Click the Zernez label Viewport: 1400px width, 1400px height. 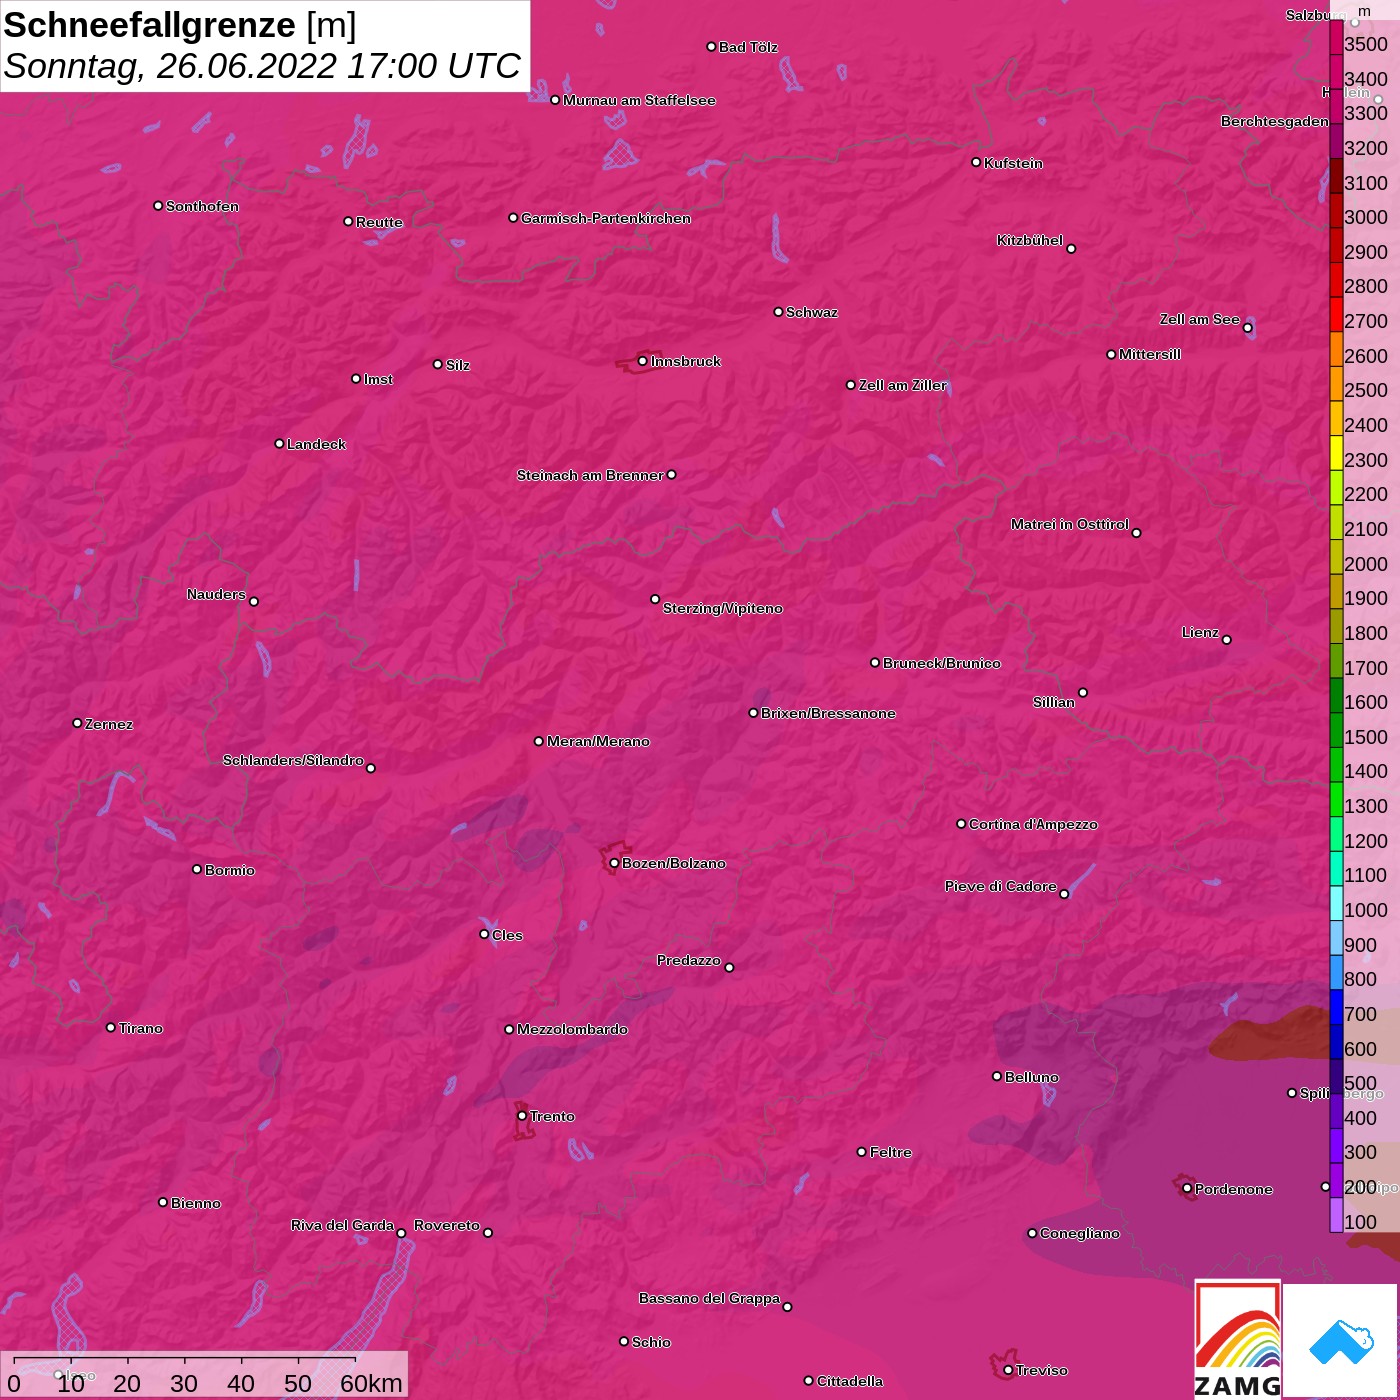(109, 724)
